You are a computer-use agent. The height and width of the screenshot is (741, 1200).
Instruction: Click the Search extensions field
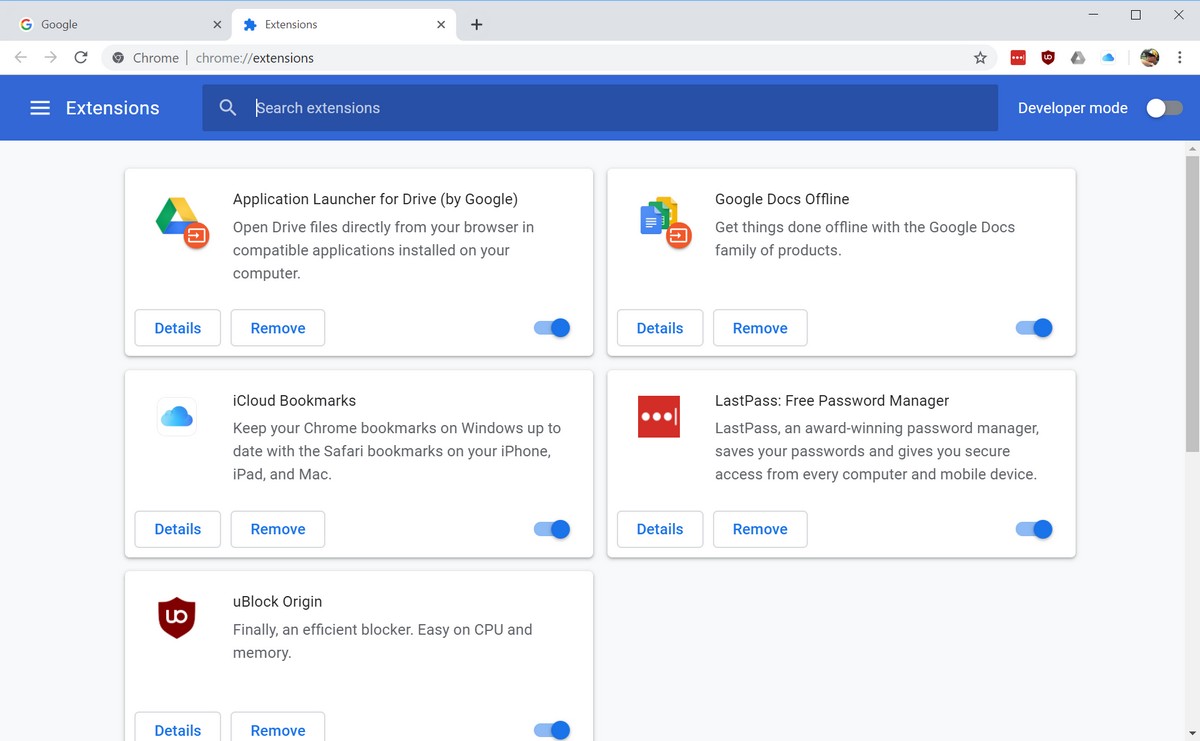tap(600, 108)
